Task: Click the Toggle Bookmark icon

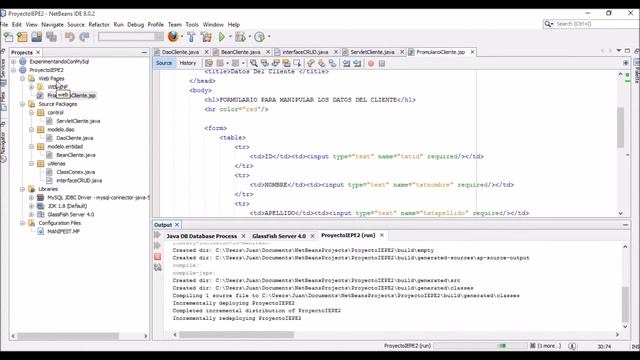Action: coord(333,63)
